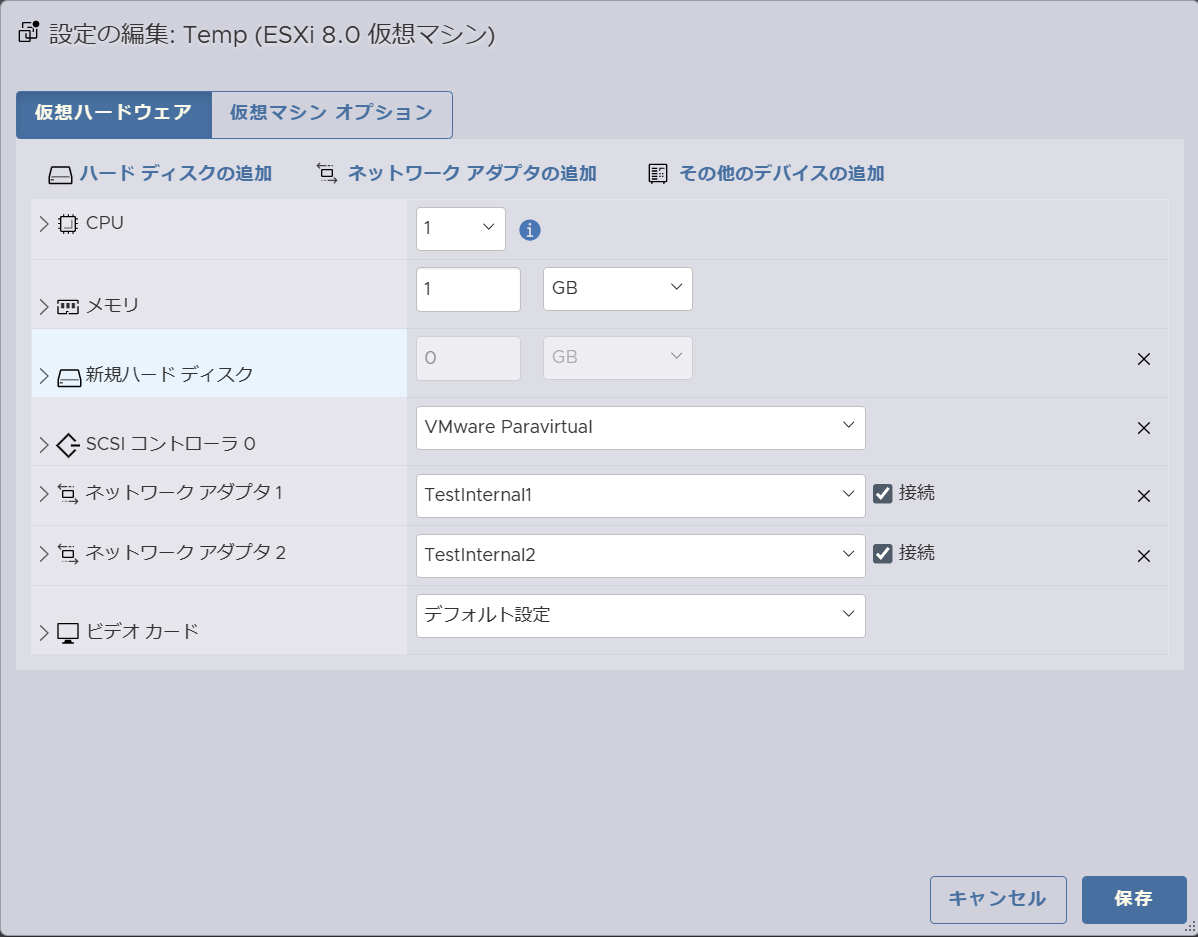This screenshot has width=1198, height=937.
Task: Open the CPU count dropdown
Action: [461, 229]
